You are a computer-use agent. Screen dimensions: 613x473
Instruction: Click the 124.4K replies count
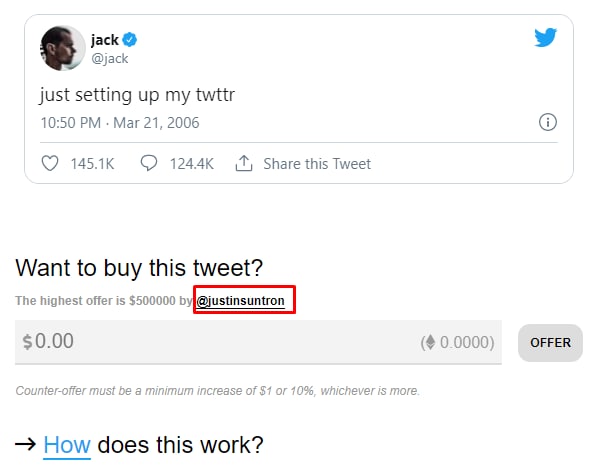[x=192, y=163]
